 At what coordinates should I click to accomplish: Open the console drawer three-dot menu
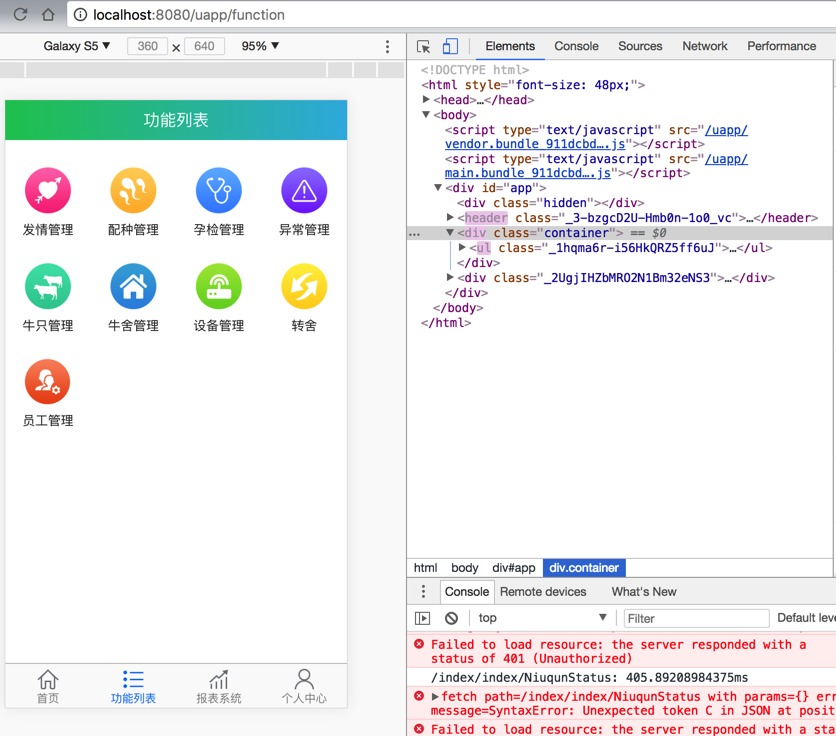(x=423, y=591)
